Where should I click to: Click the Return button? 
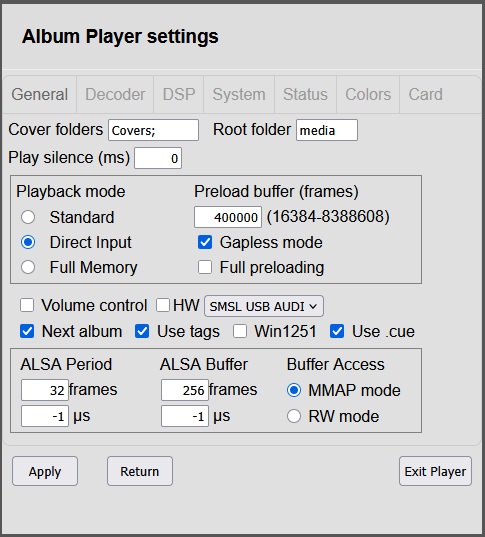(x=140, y=471)
